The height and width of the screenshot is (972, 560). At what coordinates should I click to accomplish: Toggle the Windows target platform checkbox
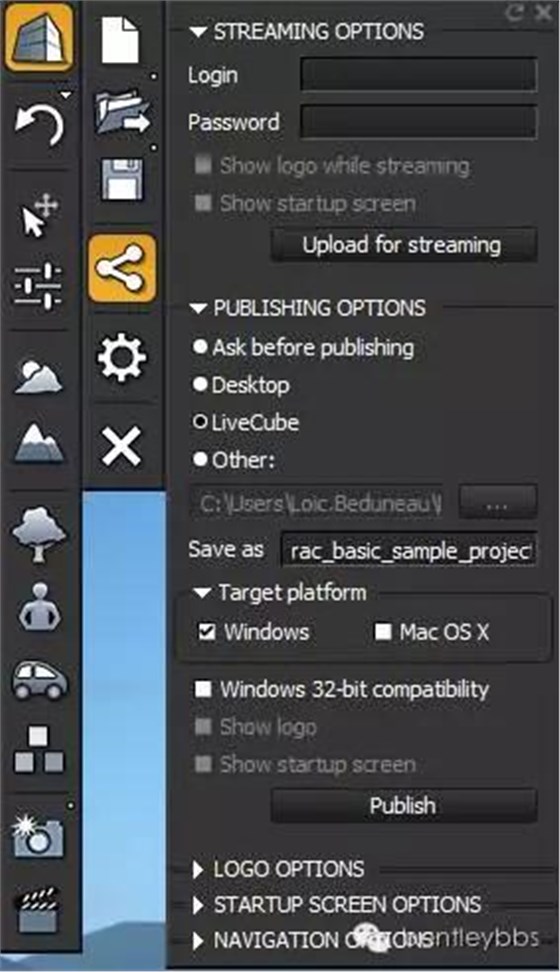[207, 632]
